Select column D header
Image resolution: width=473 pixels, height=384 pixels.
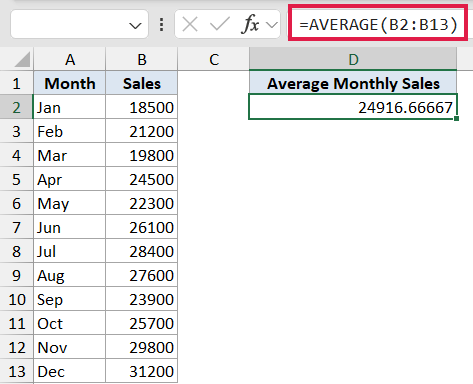(x=353, y=59)
